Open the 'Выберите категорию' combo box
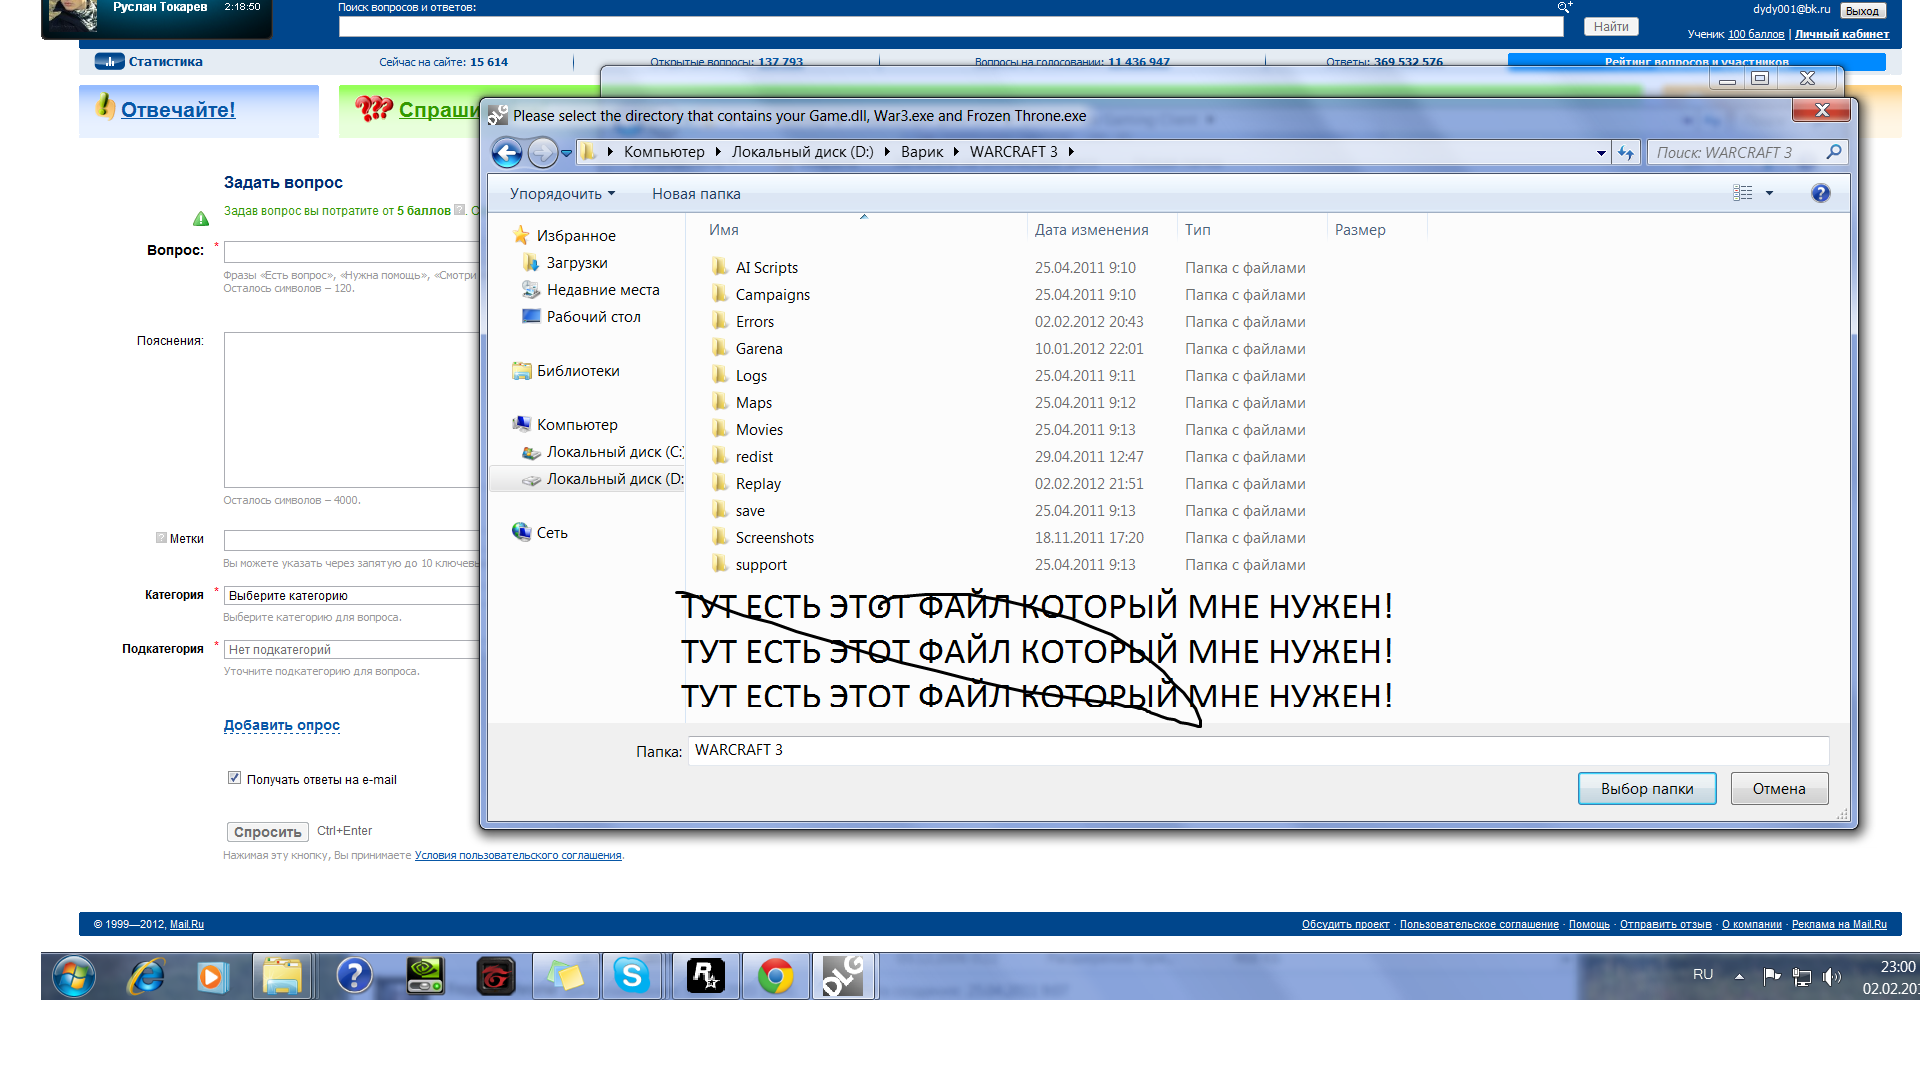1920x1080 pixels. (x=350, y=595)
